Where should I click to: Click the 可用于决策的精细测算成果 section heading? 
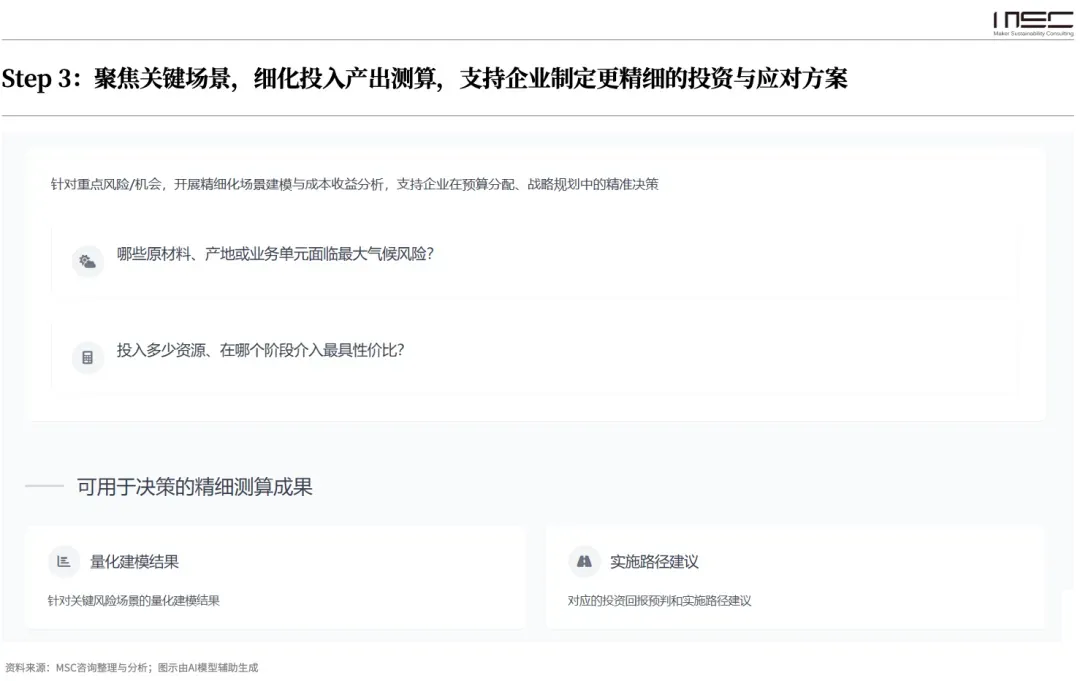(195, 487)
